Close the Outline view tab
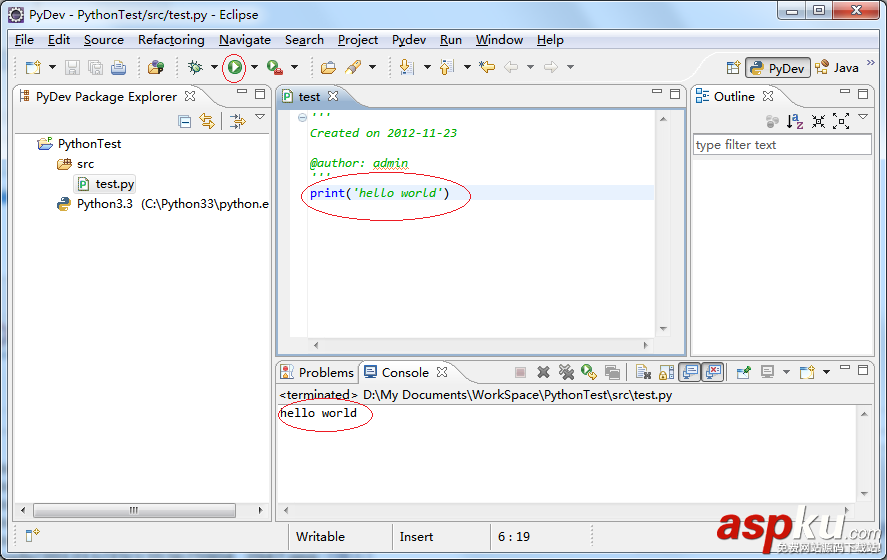Screen dimensions: 887x560 [x=768, y=96]
